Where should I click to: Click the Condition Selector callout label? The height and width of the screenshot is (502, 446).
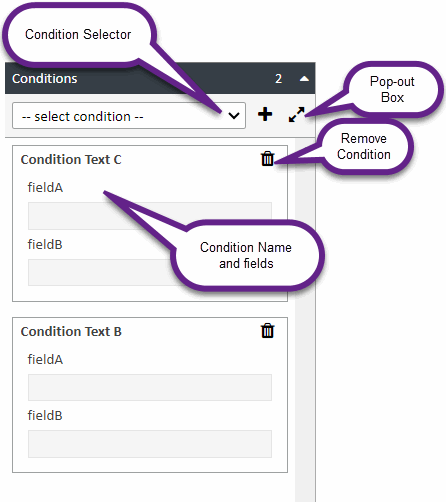click(78, 34)
